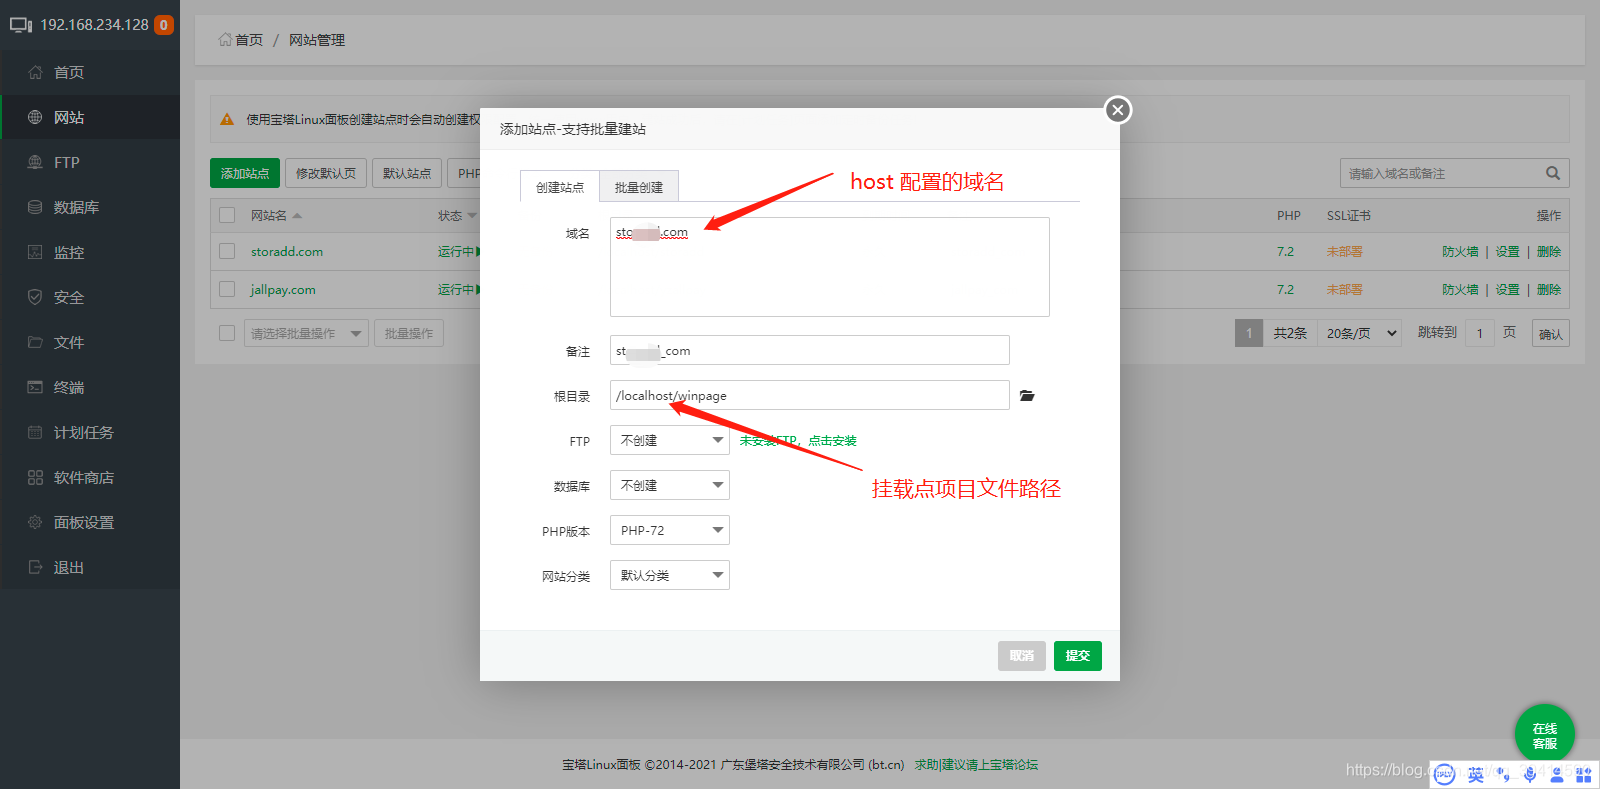Open Database in the sidebar menu
1600x789 pixels.
click(90, 207)
